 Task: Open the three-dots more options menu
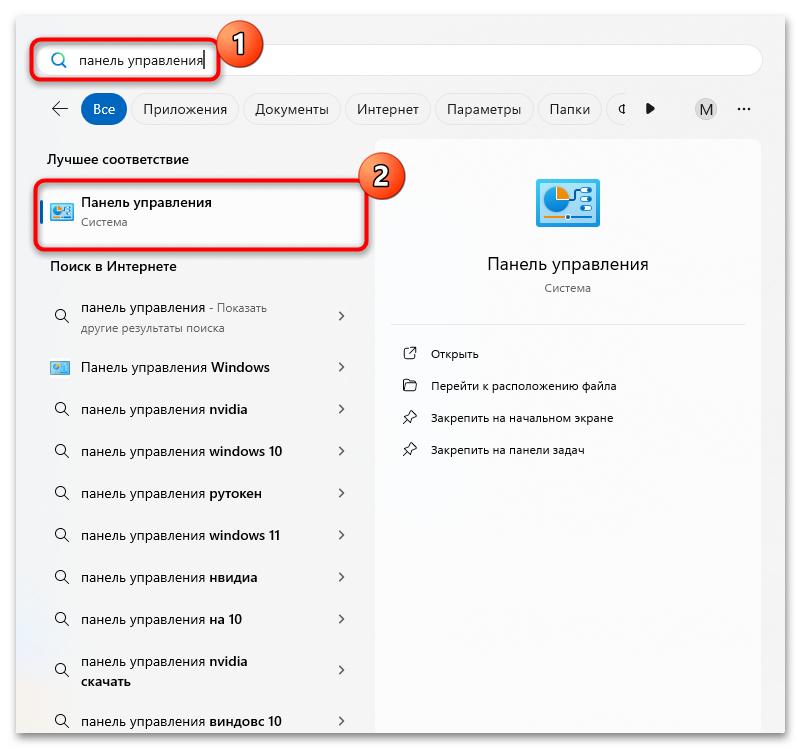tap(744, 109)
